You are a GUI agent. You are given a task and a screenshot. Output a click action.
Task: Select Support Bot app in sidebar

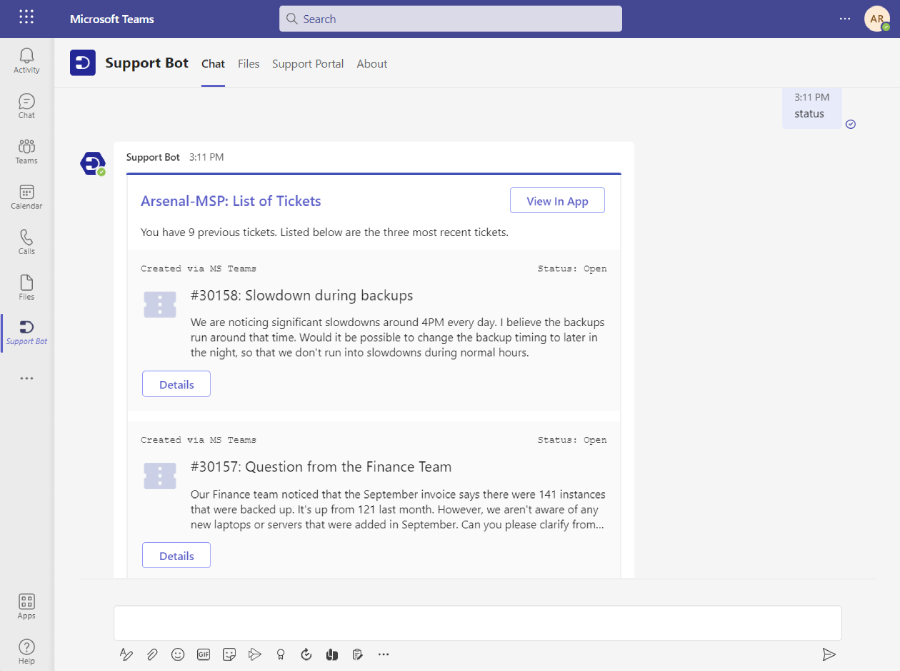click(x=26, y=333)
